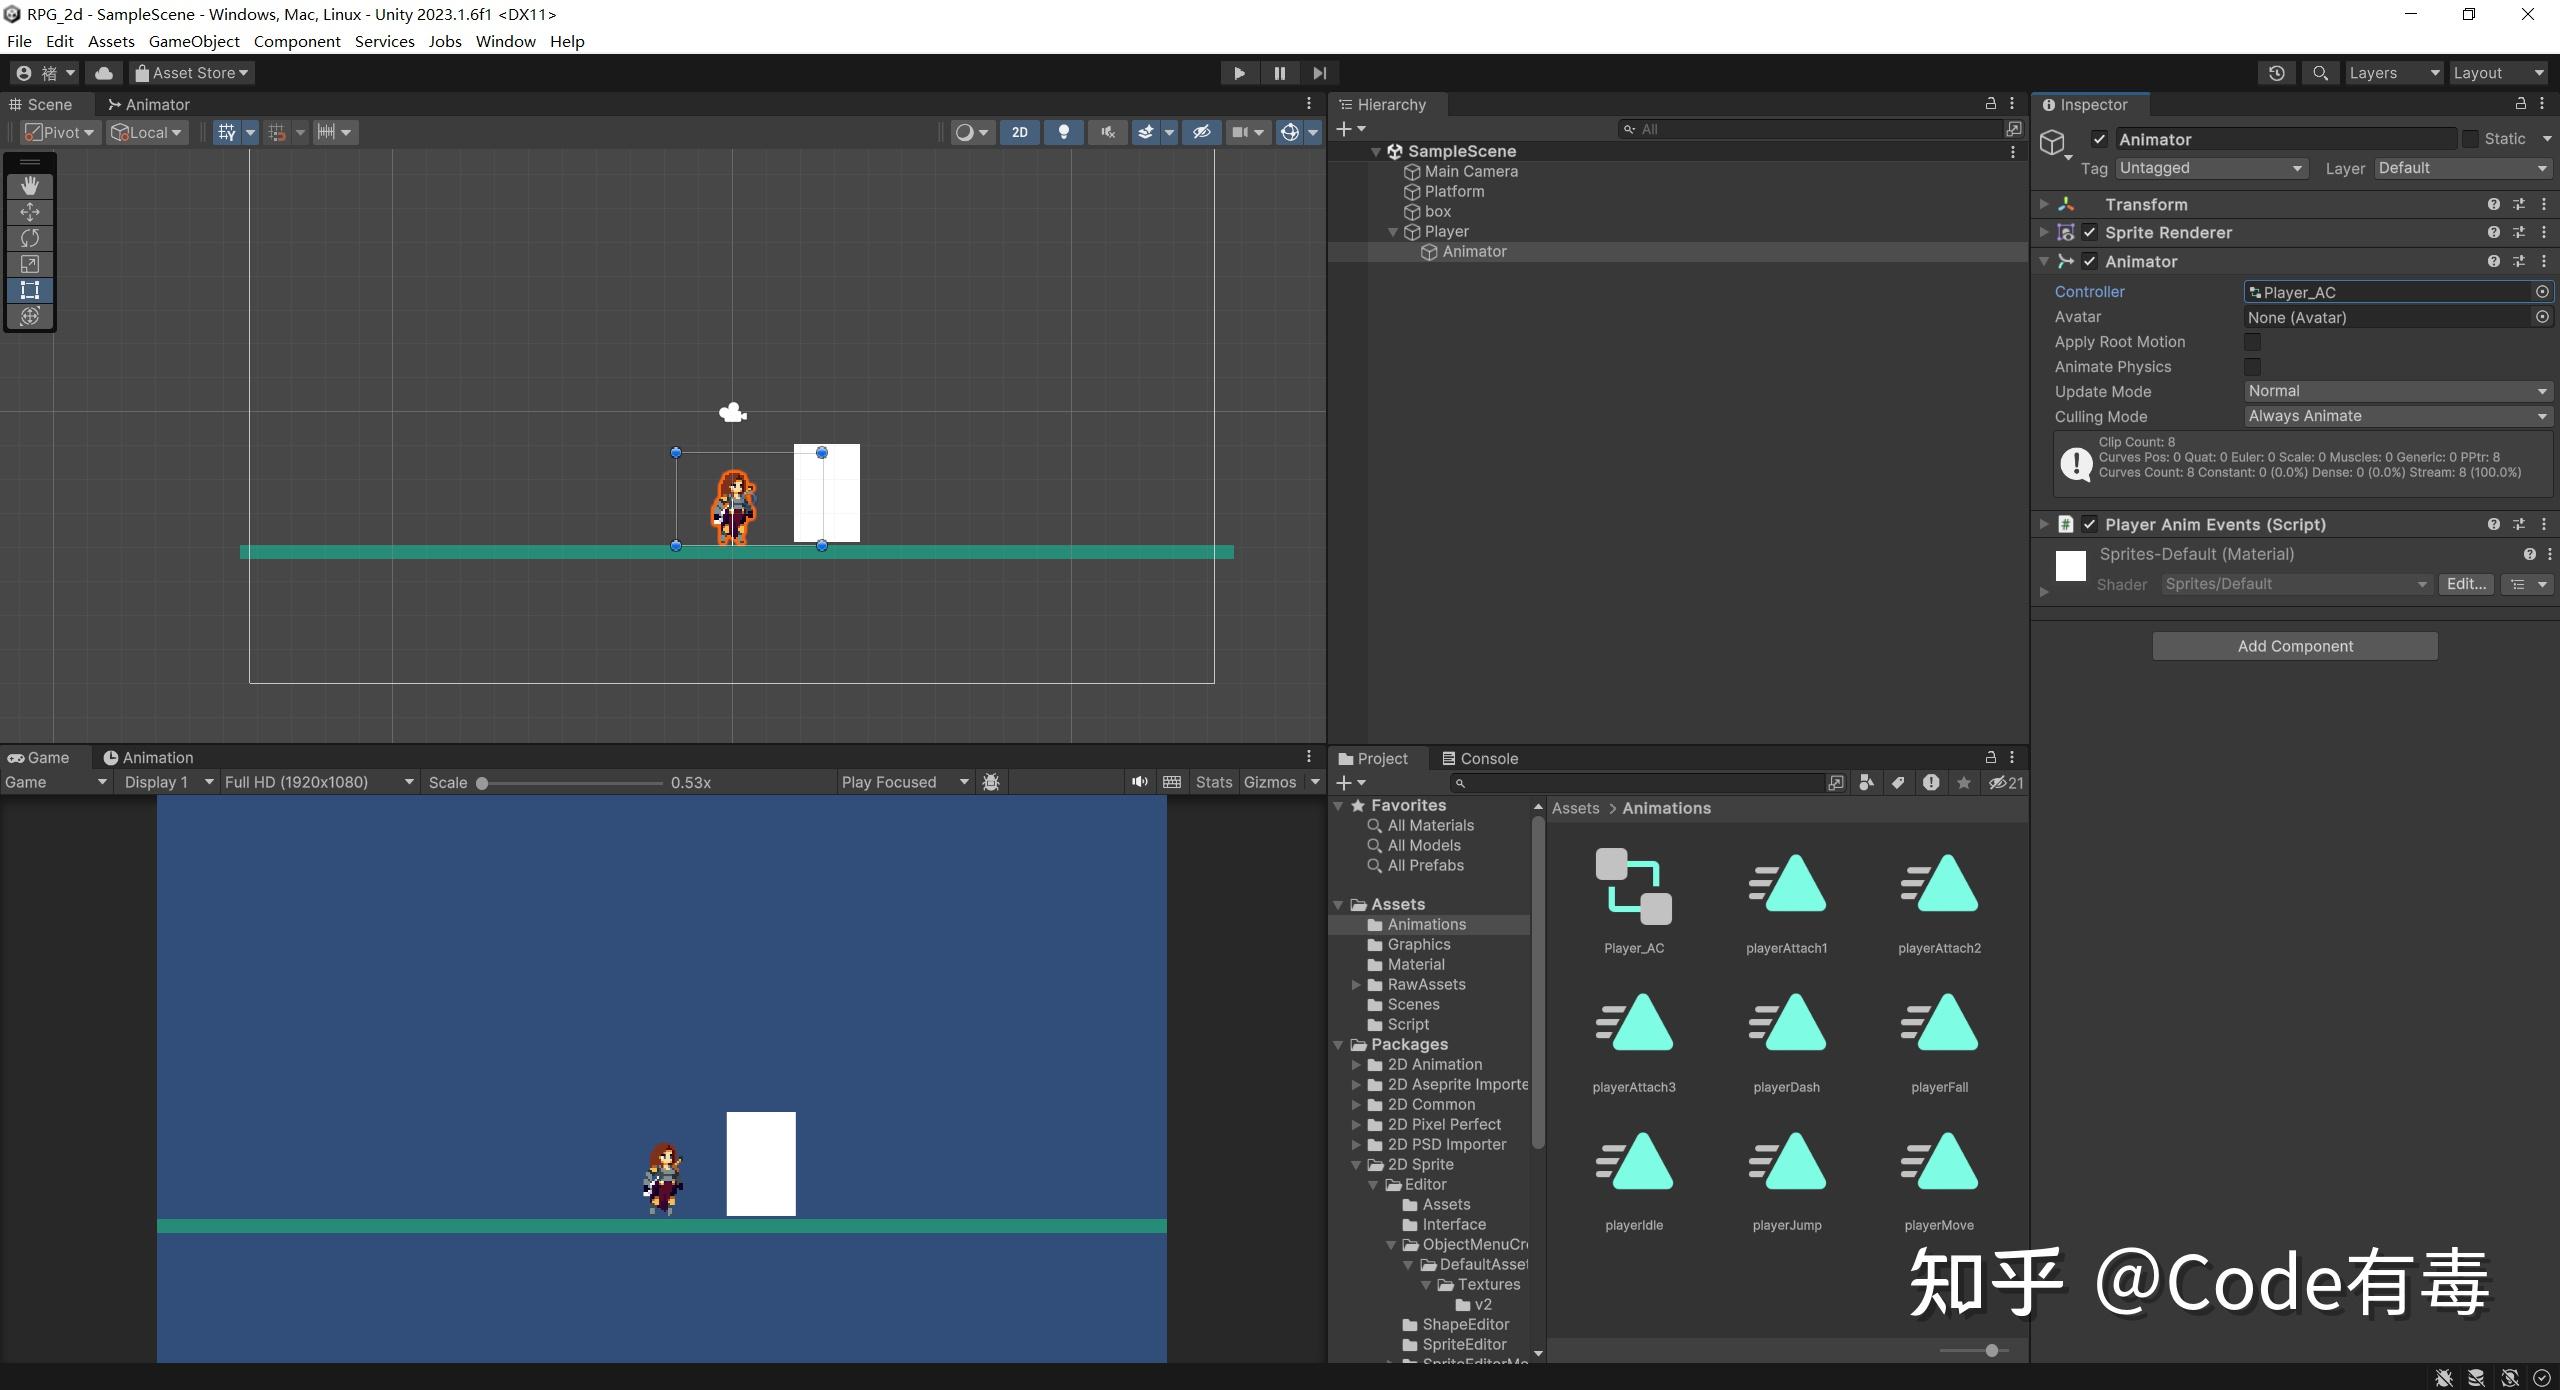The height and width of the screenshot is (1390, 2560).
Task: Select the Hand tool in Scene toolbar
Action: point(30,185)
